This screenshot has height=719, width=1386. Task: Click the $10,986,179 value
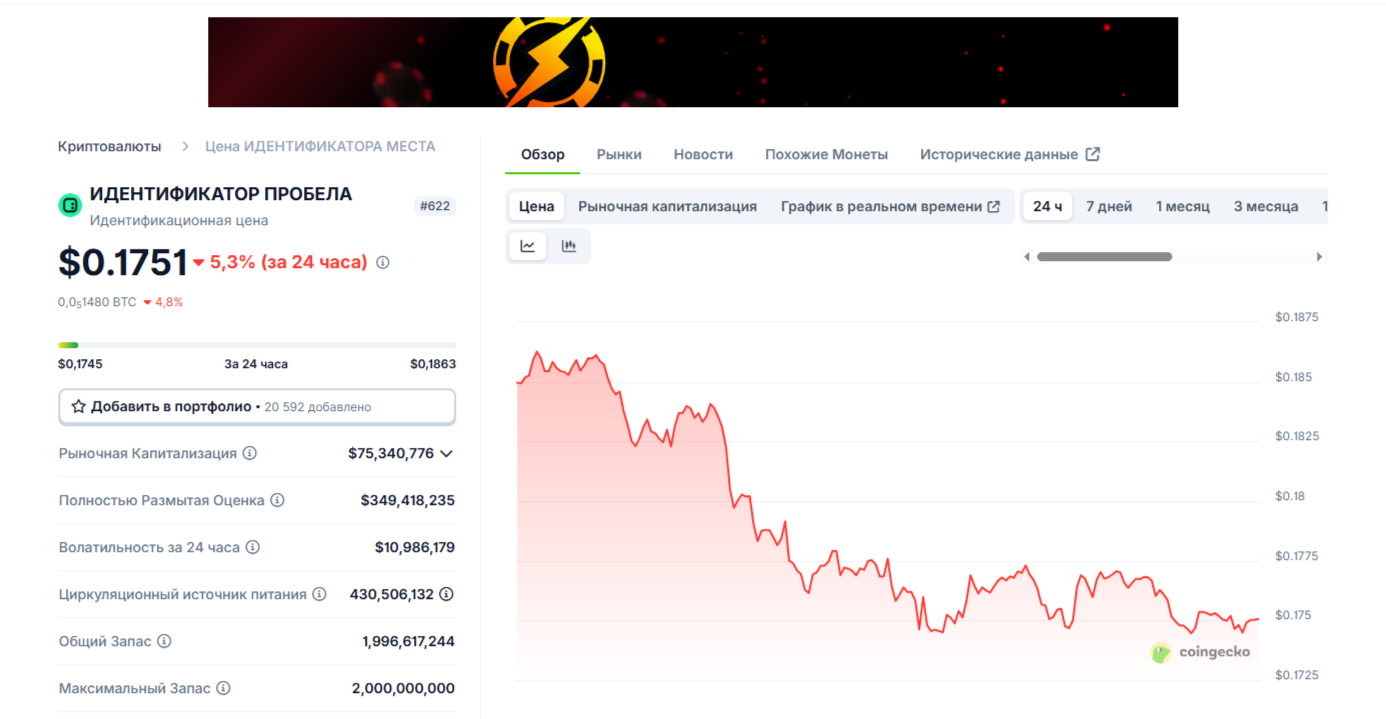pyautogui.click(x=415, y=547)
